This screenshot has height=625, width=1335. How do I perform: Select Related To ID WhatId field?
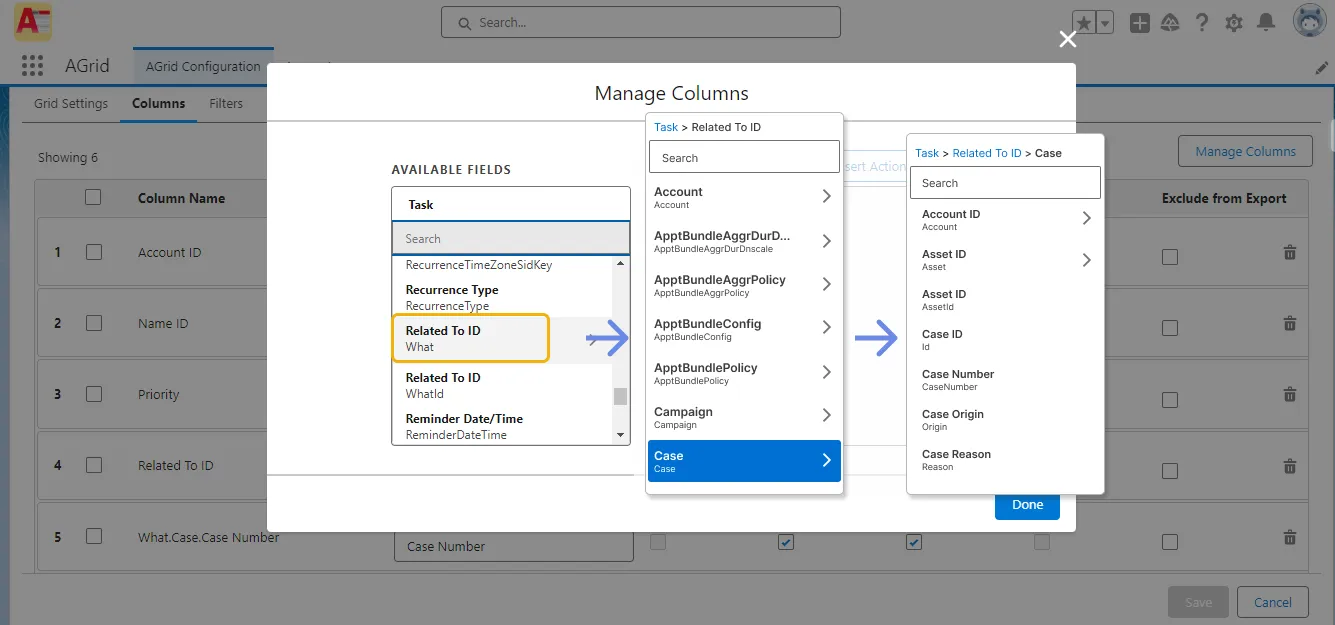pyautogui.click(x=501, y=385)
